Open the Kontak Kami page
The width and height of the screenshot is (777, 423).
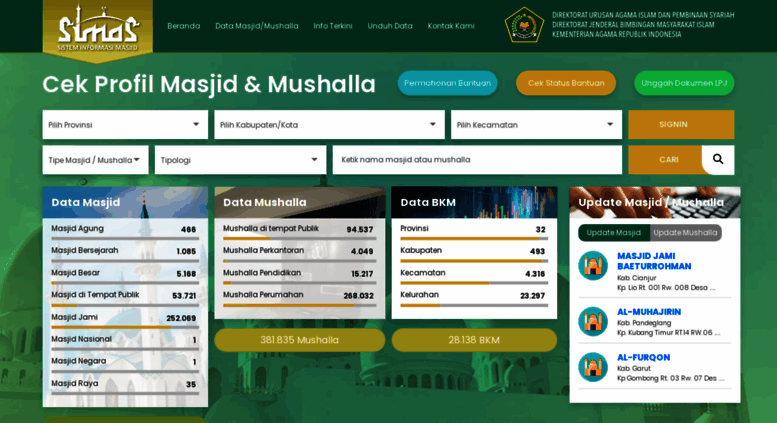click(x=451, y=26)
